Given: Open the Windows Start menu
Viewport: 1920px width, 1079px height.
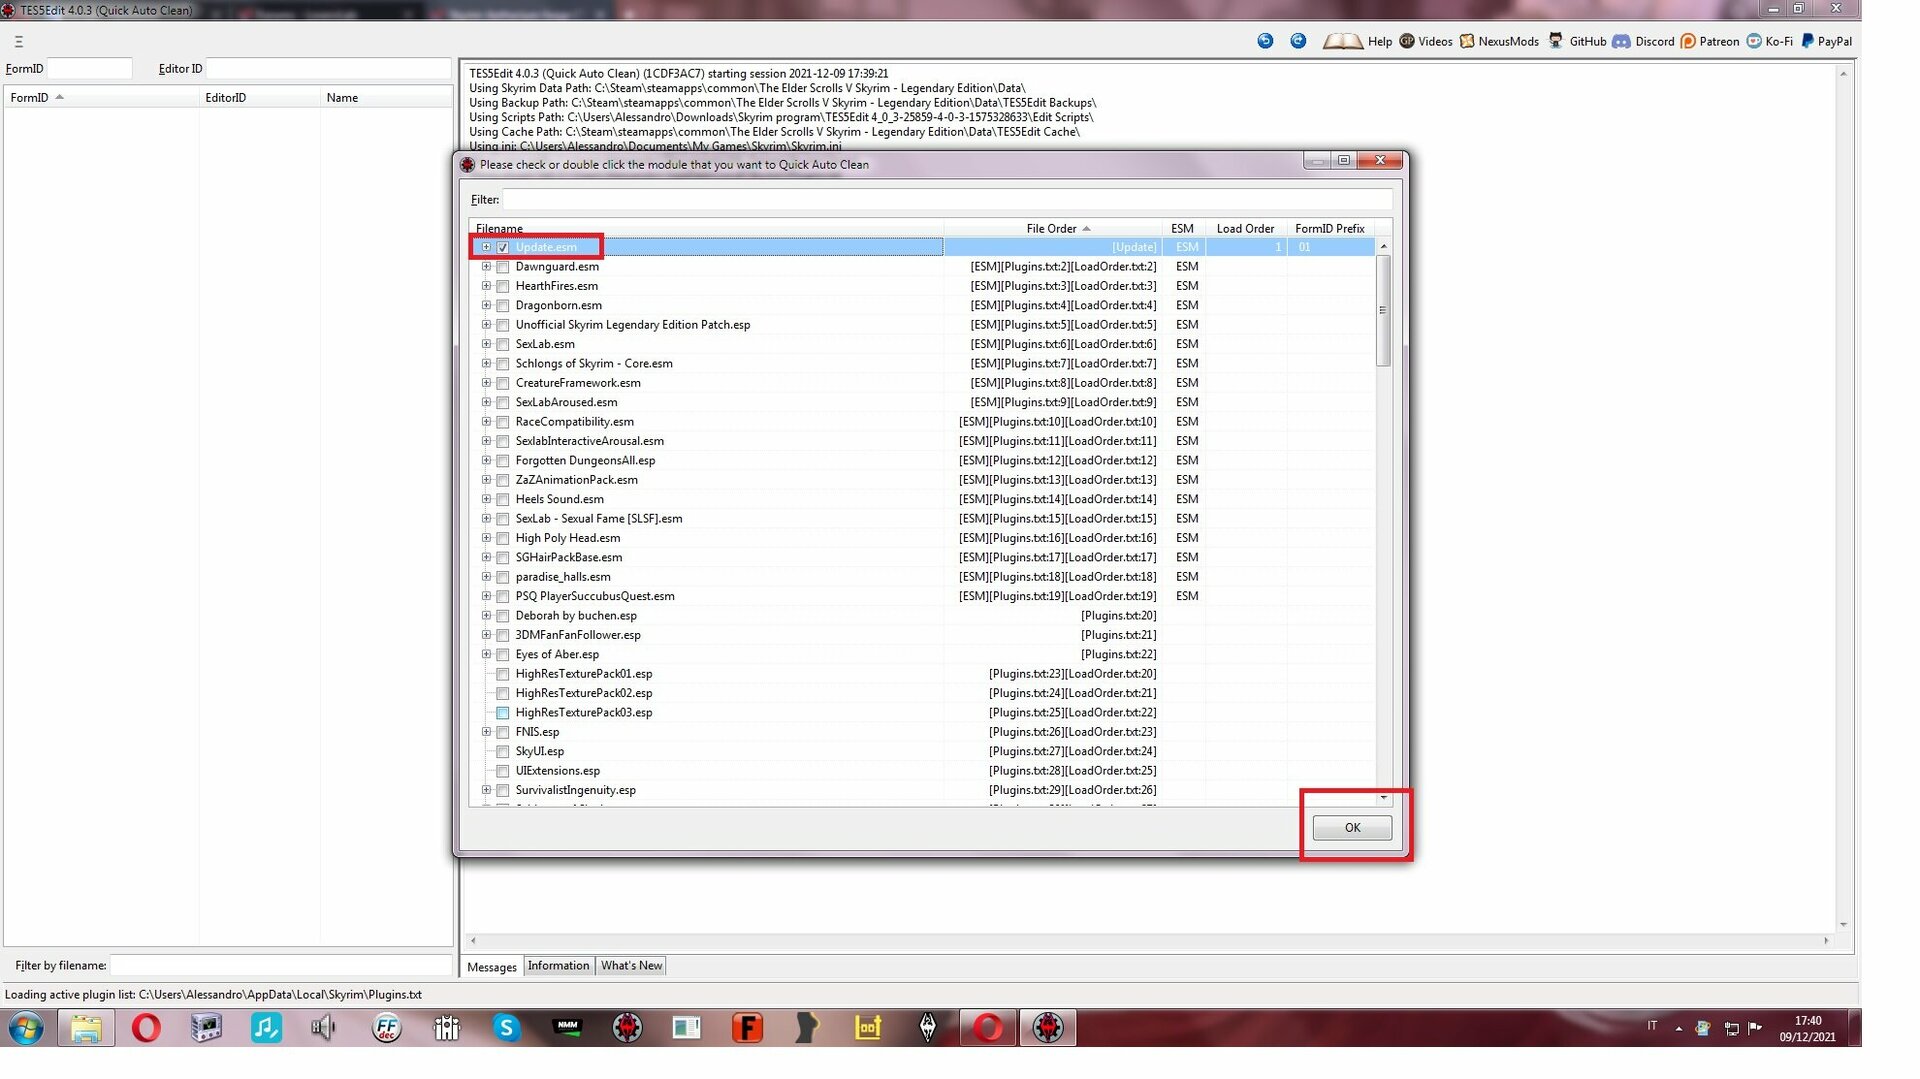Looking at the screenshot, I should point(26,1028).
